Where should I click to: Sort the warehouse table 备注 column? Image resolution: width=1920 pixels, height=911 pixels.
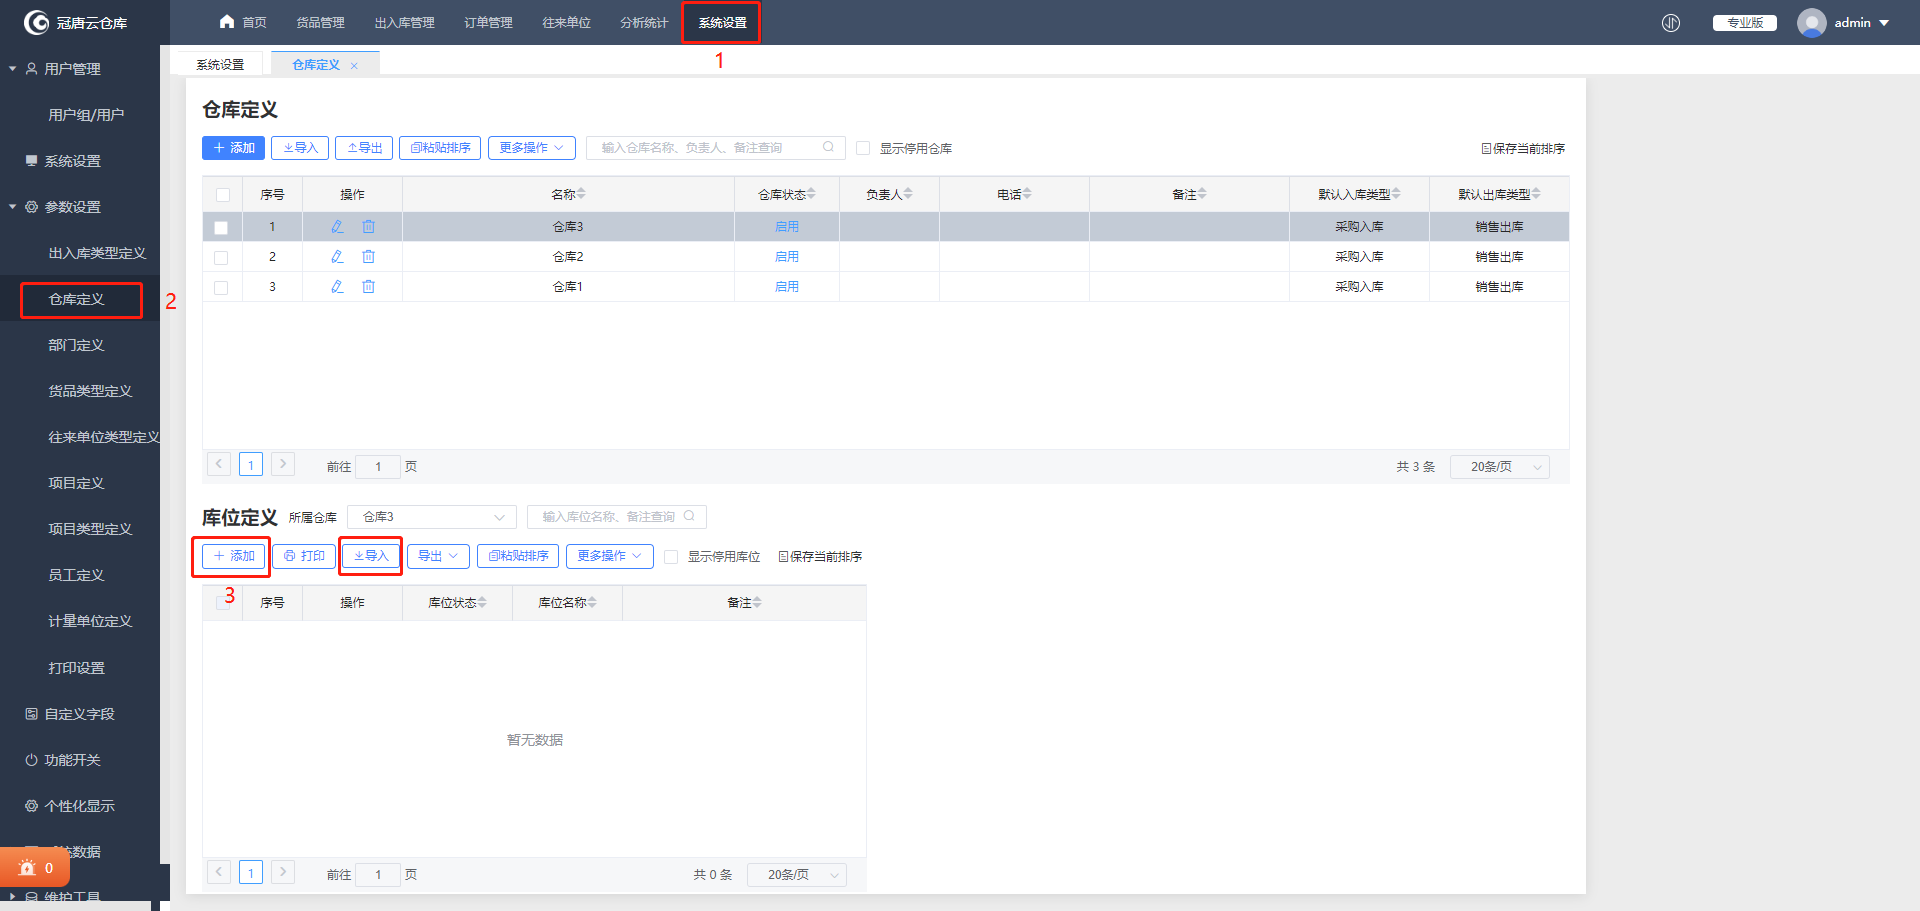[1202, 194]
